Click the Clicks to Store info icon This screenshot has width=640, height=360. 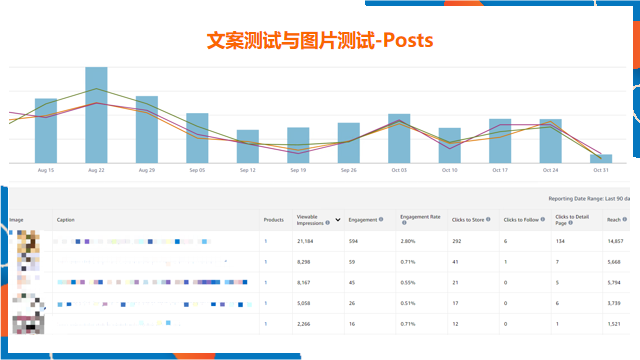click(x=488, y=220)
